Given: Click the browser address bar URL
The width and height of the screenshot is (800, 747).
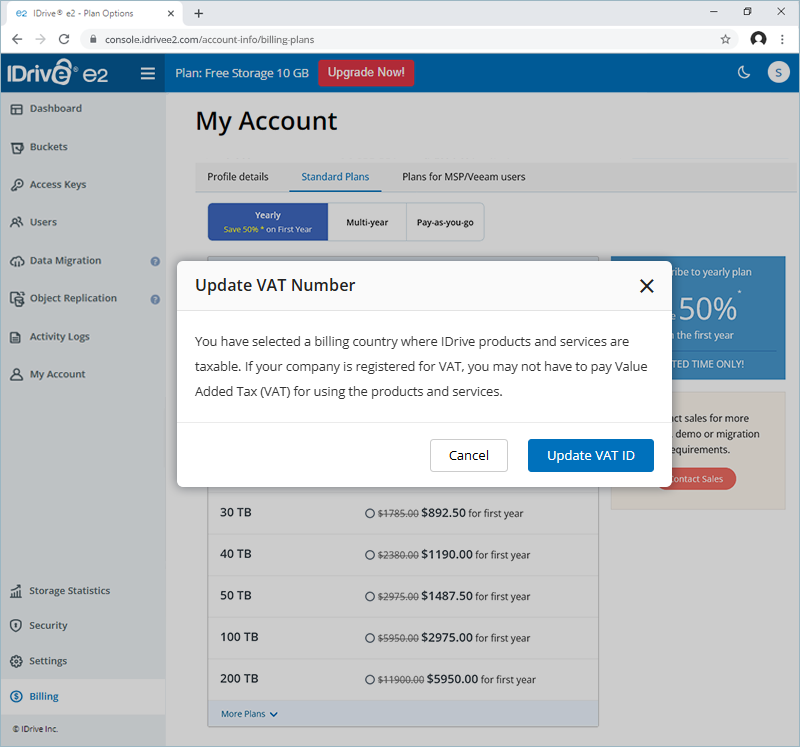Looking at the screenshot, I should pos(209,40).
